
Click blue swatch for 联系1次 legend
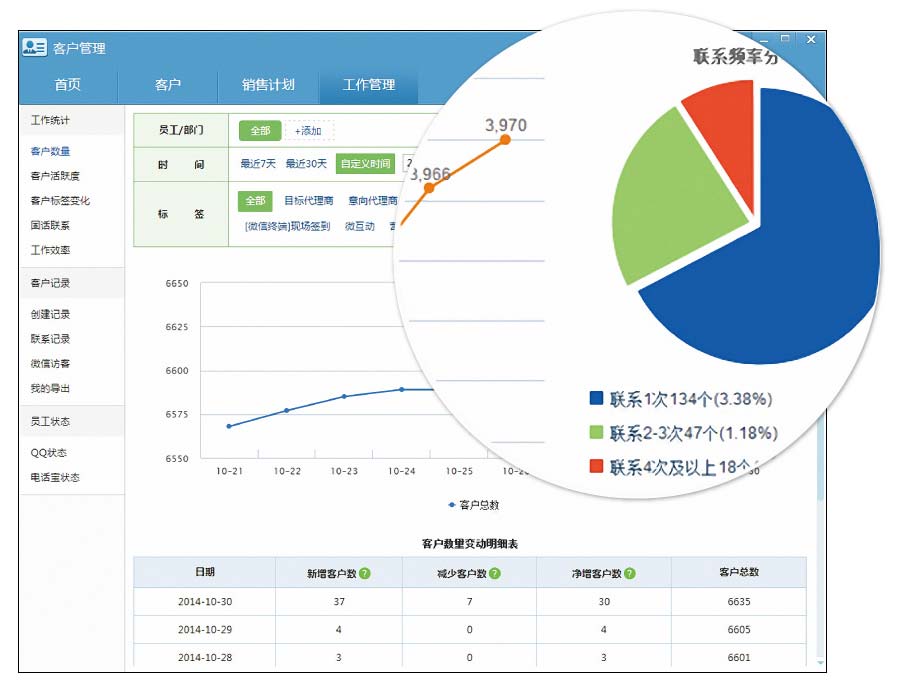[596, 398]
